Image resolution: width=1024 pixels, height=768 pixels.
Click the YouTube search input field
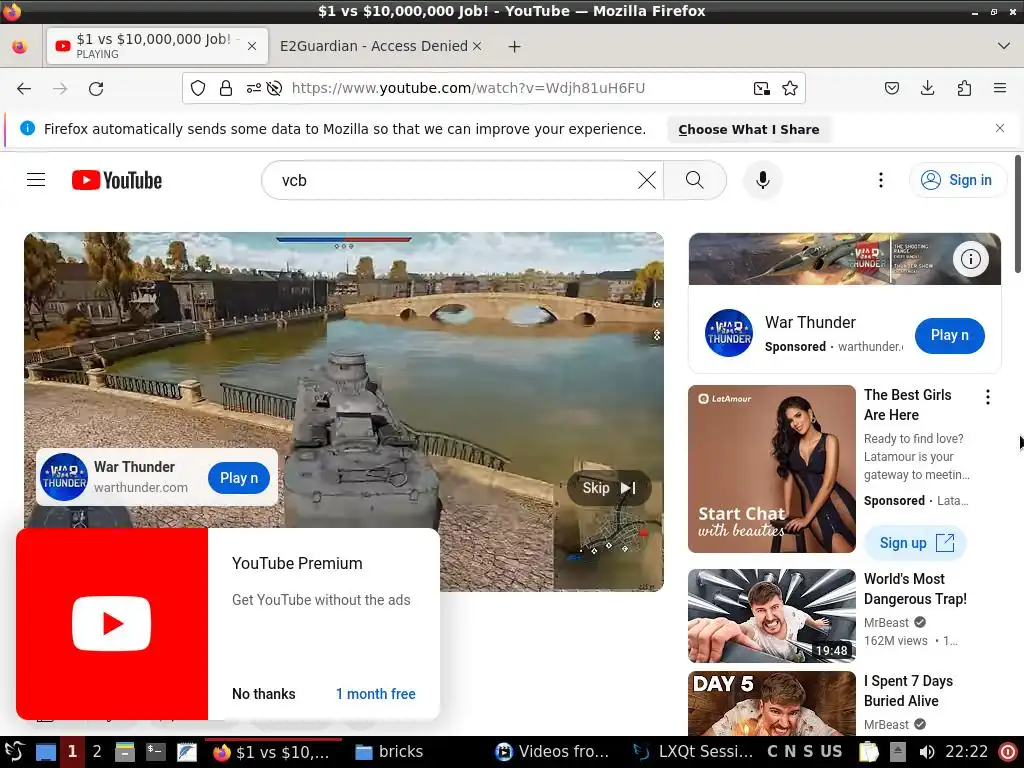pyautogui.click(x=457, y=180)
